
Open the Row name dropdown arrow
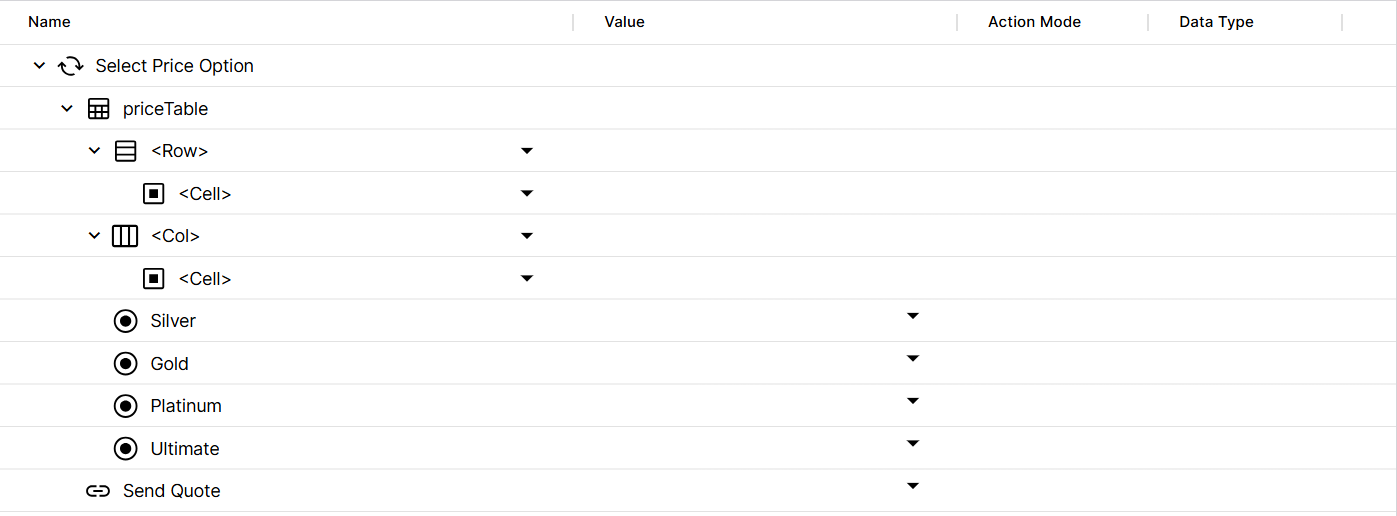click(x=527, y=151)
